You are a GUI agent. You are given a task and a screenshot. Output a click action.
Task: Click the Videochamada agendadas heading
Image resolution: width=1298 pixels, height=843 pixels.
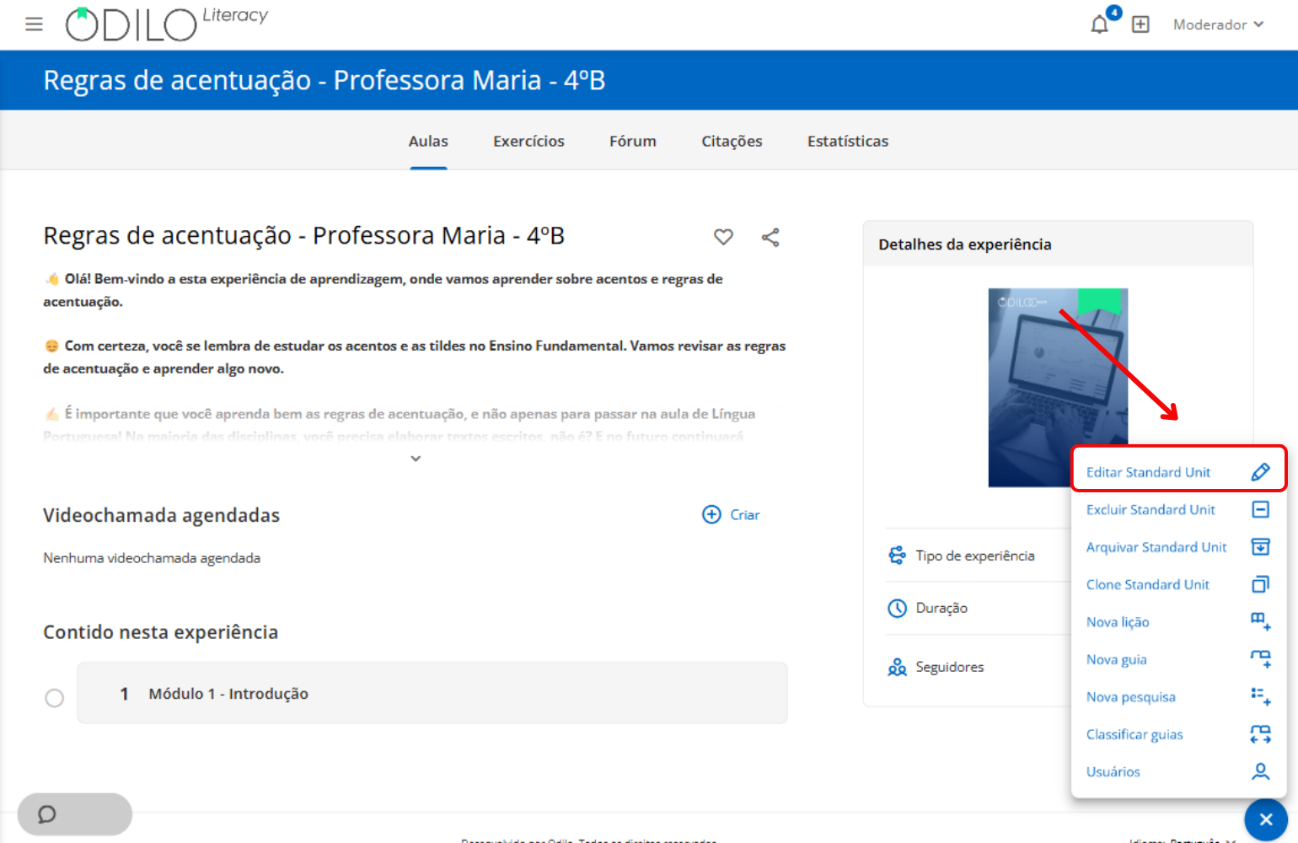tap(161, 516)
